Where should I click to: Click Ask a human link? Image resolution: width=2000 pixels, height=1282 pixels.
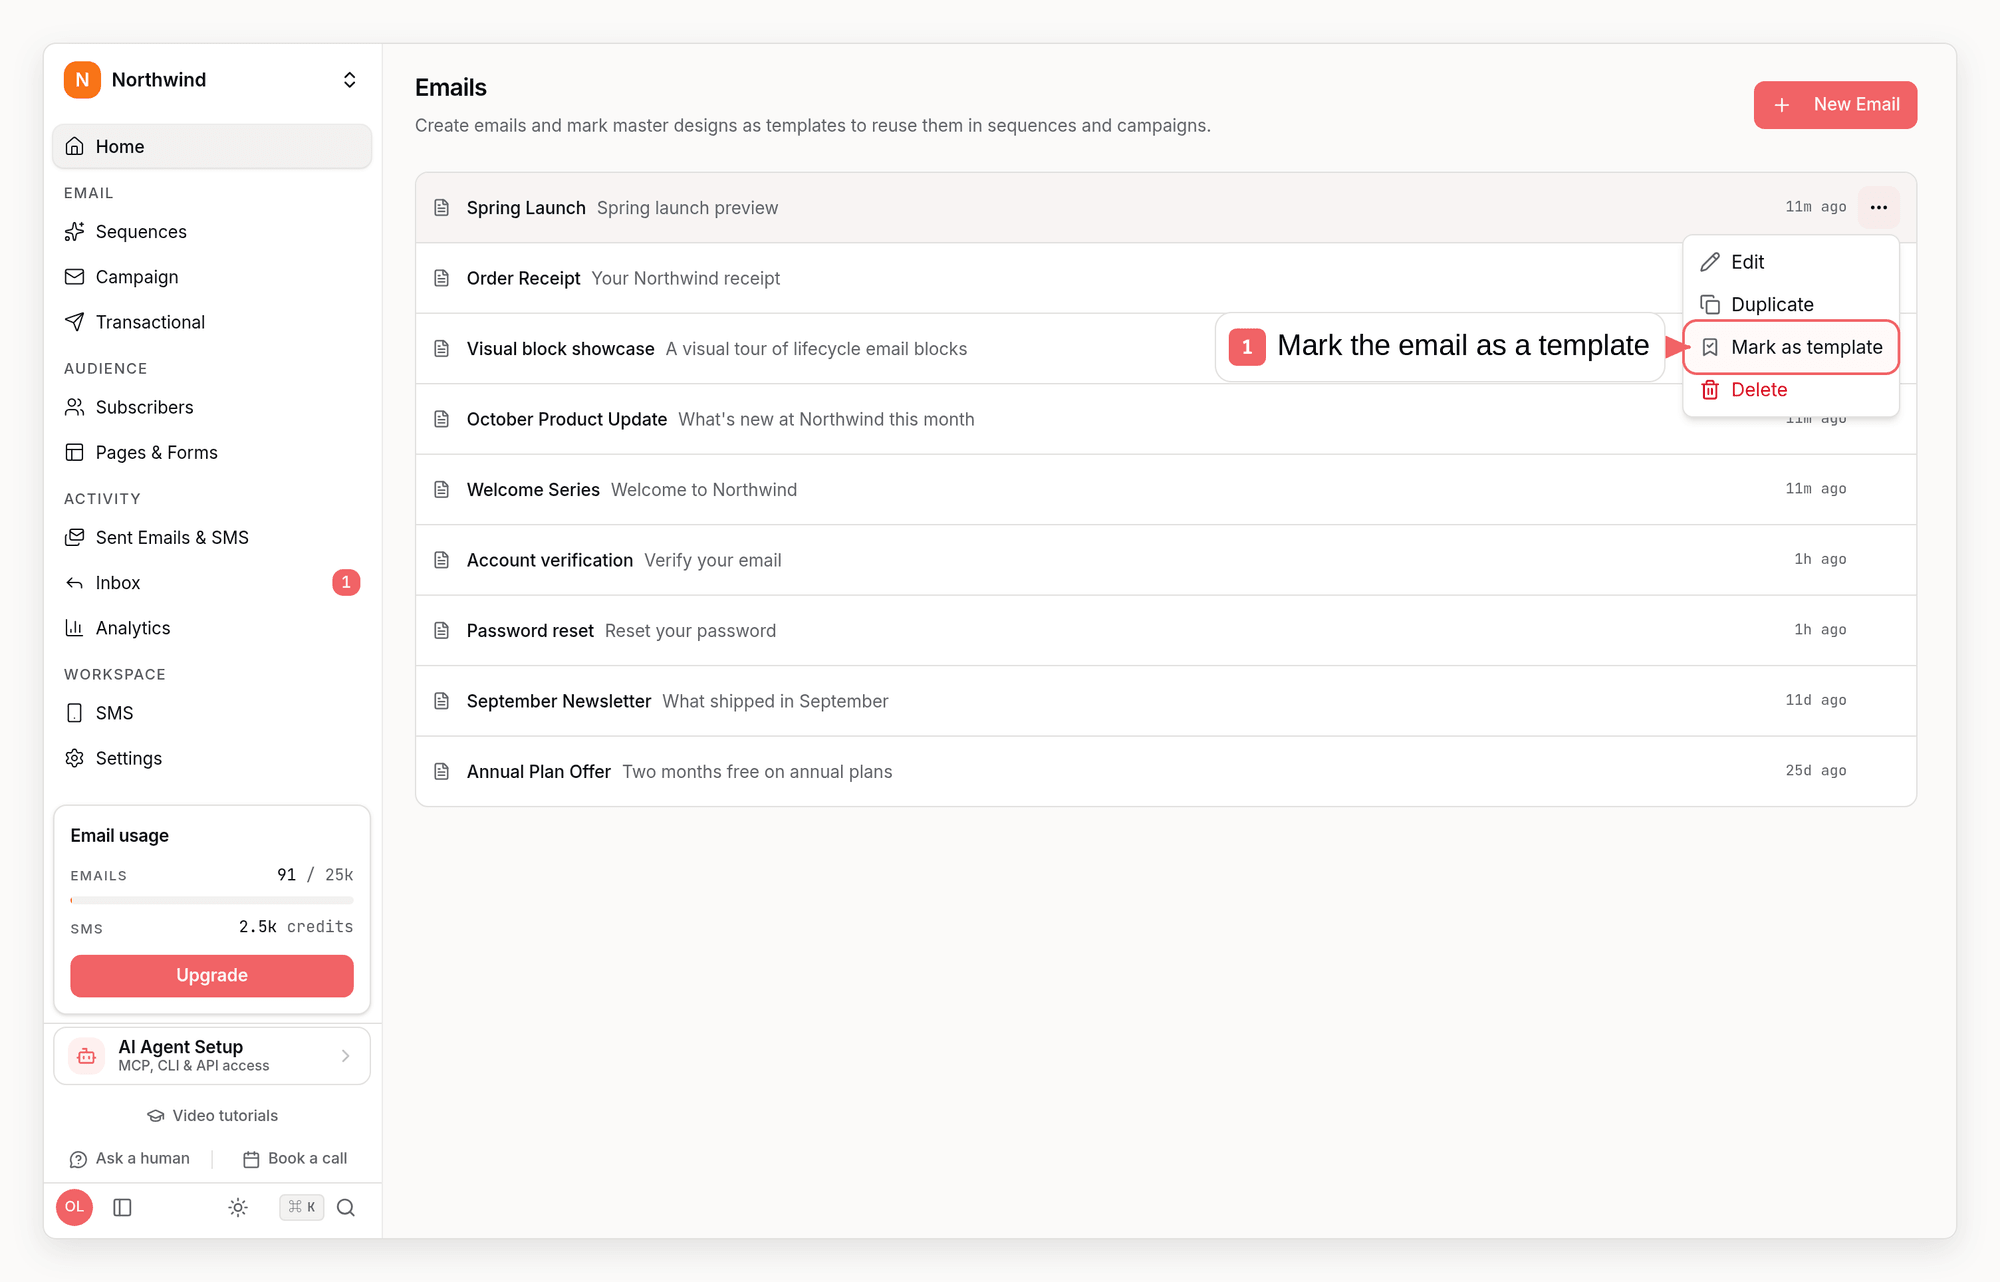[130, 1159]
